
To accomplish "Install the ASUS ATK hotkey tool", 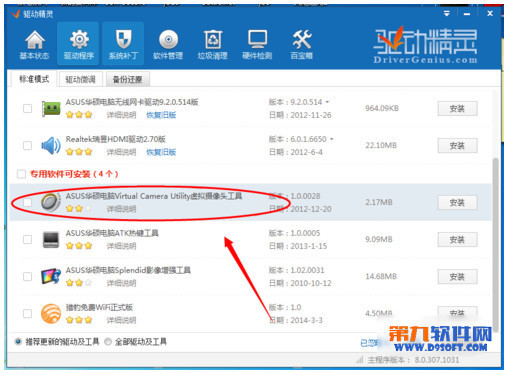I will [457, 240].
